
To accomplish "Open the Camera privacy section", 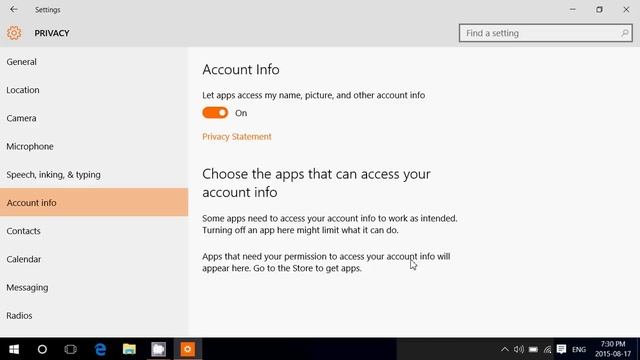I will tap(94, 118).
